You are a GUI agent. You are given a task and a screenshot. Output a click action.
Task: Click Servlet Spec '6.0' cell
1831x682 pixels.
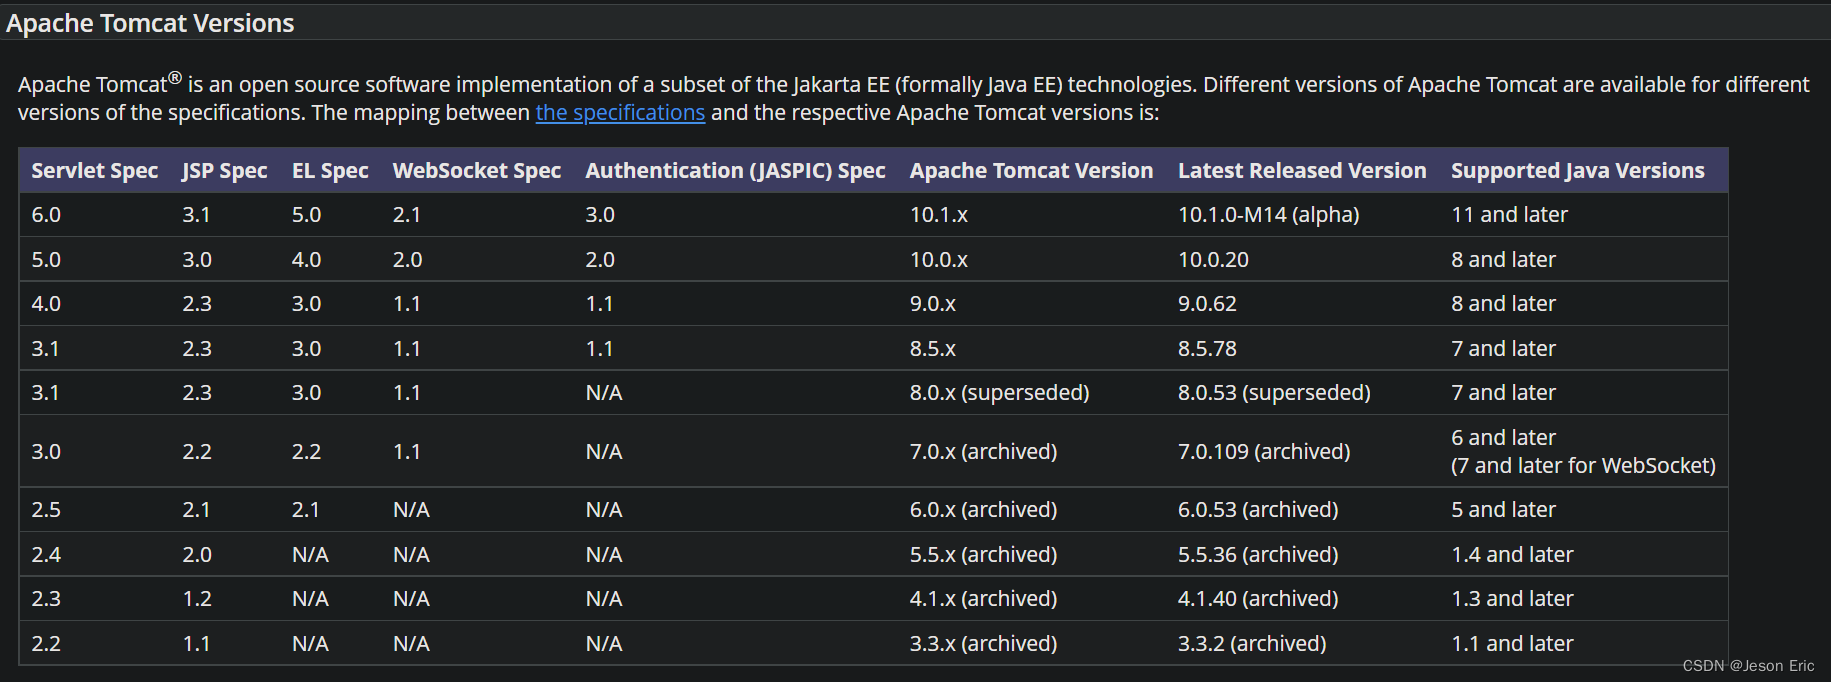point(46,215)
